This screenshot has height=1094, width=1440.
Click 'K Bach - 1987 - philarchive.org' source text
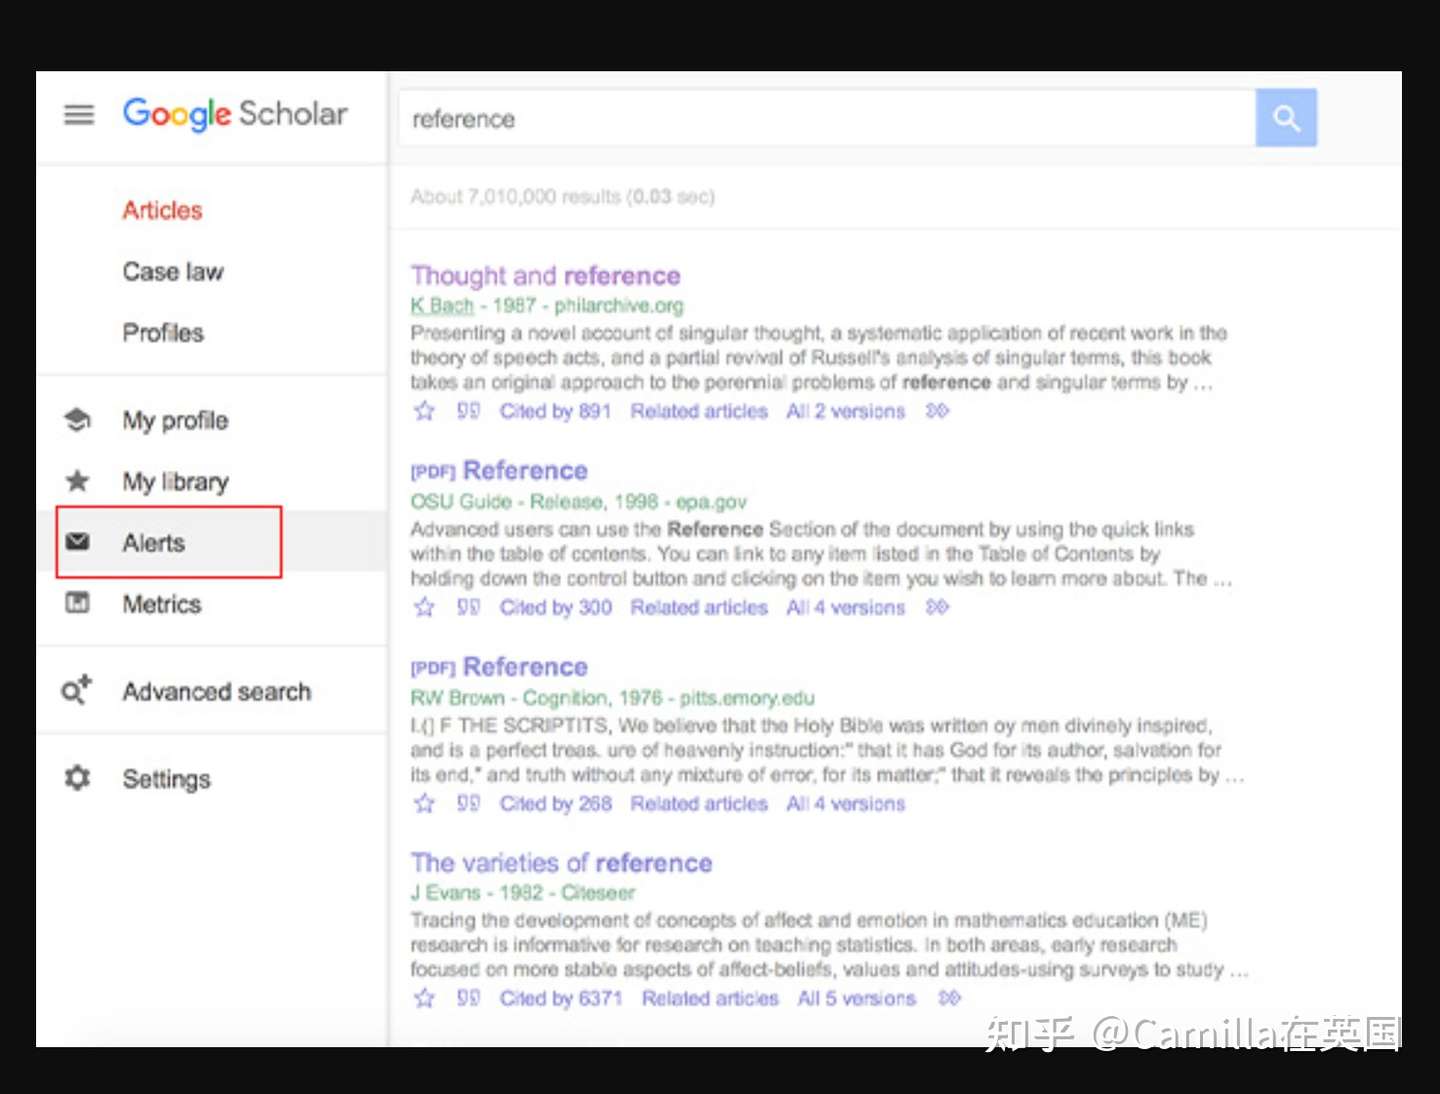tap(547, 305)
